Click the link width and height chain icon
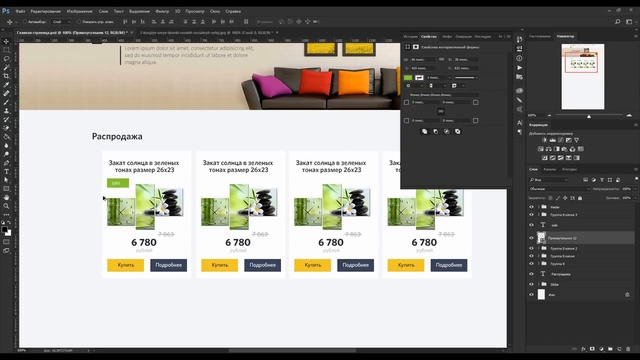 [441, 60]
